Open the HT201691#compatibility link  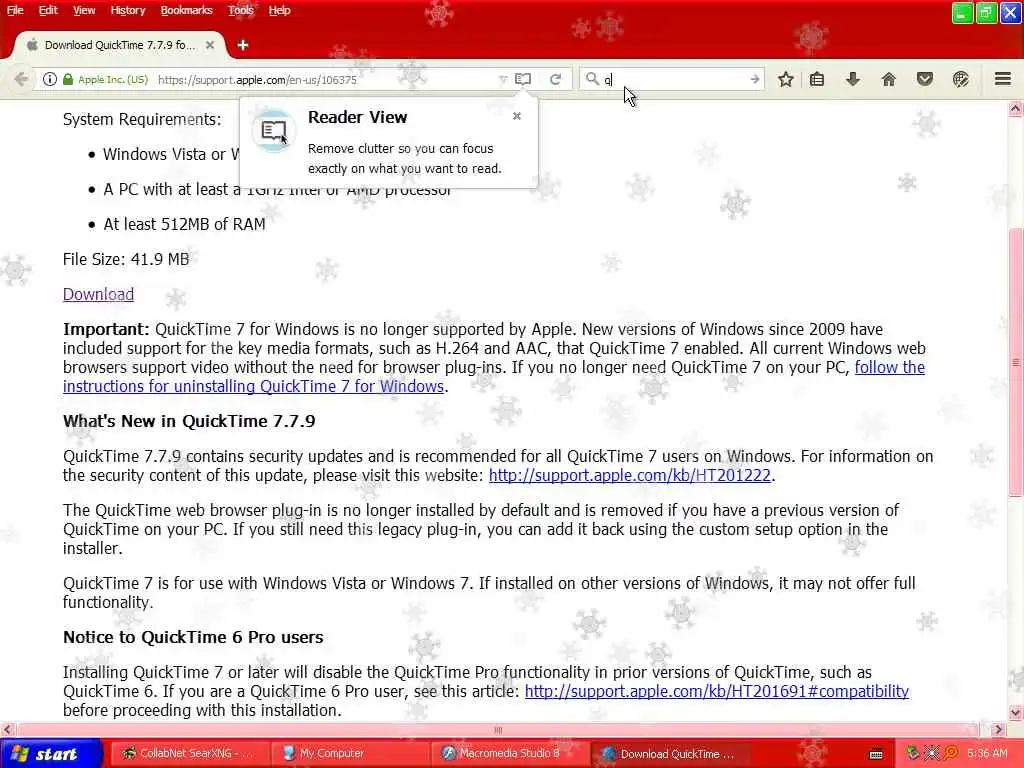pyautogui.click(x=716, y=692)
